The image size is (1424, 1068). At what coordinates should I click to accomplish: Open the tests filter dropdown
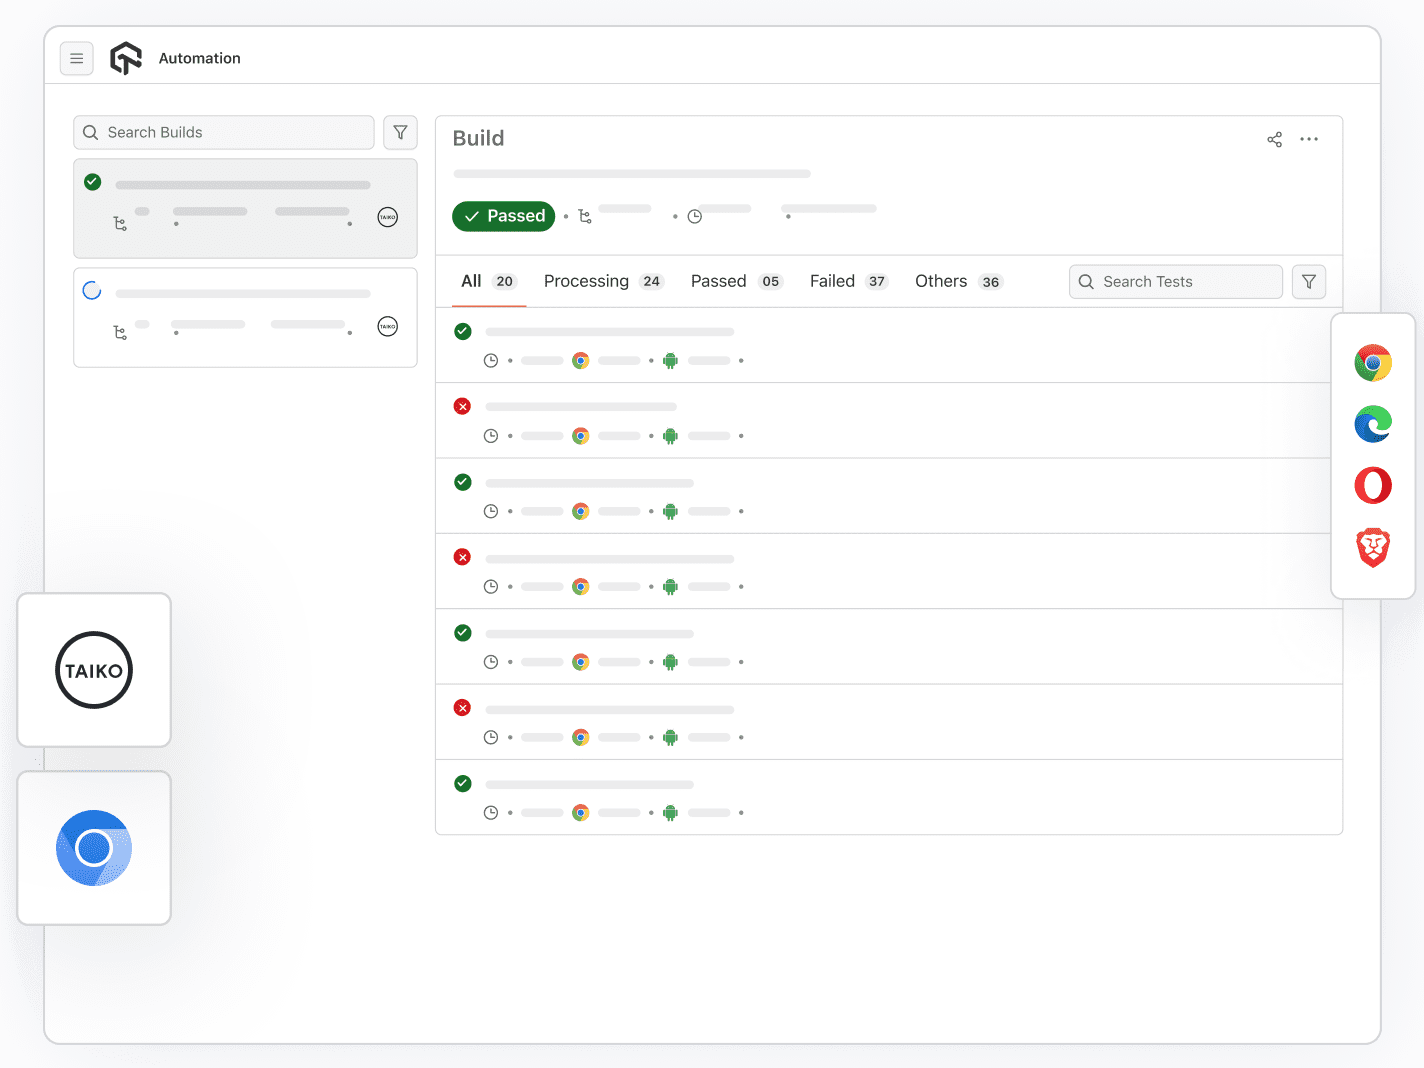(1308, 281)
